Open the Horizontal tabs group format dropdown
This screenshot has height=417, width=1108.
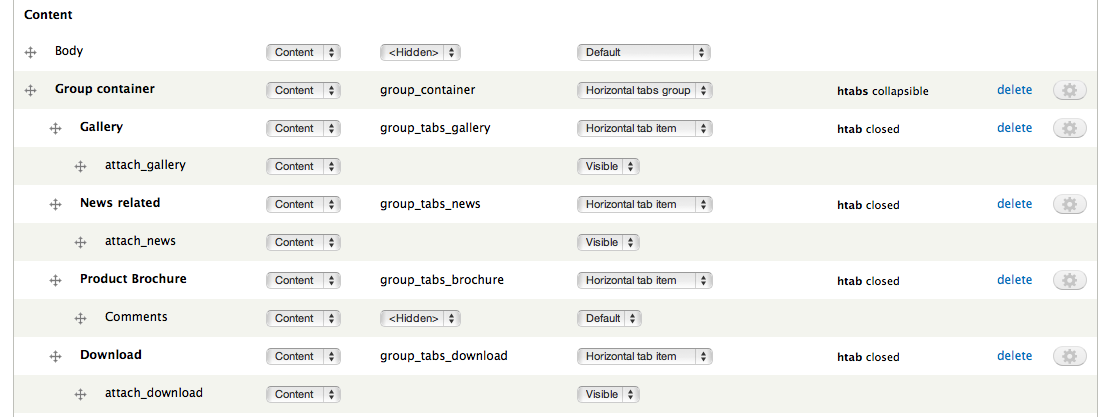(x=644, y=90)
